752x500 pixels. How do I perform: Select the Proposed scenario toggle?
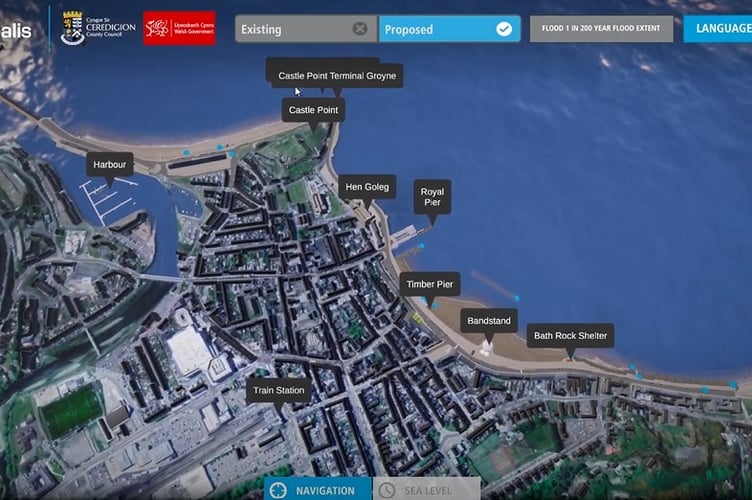[449, 29]
